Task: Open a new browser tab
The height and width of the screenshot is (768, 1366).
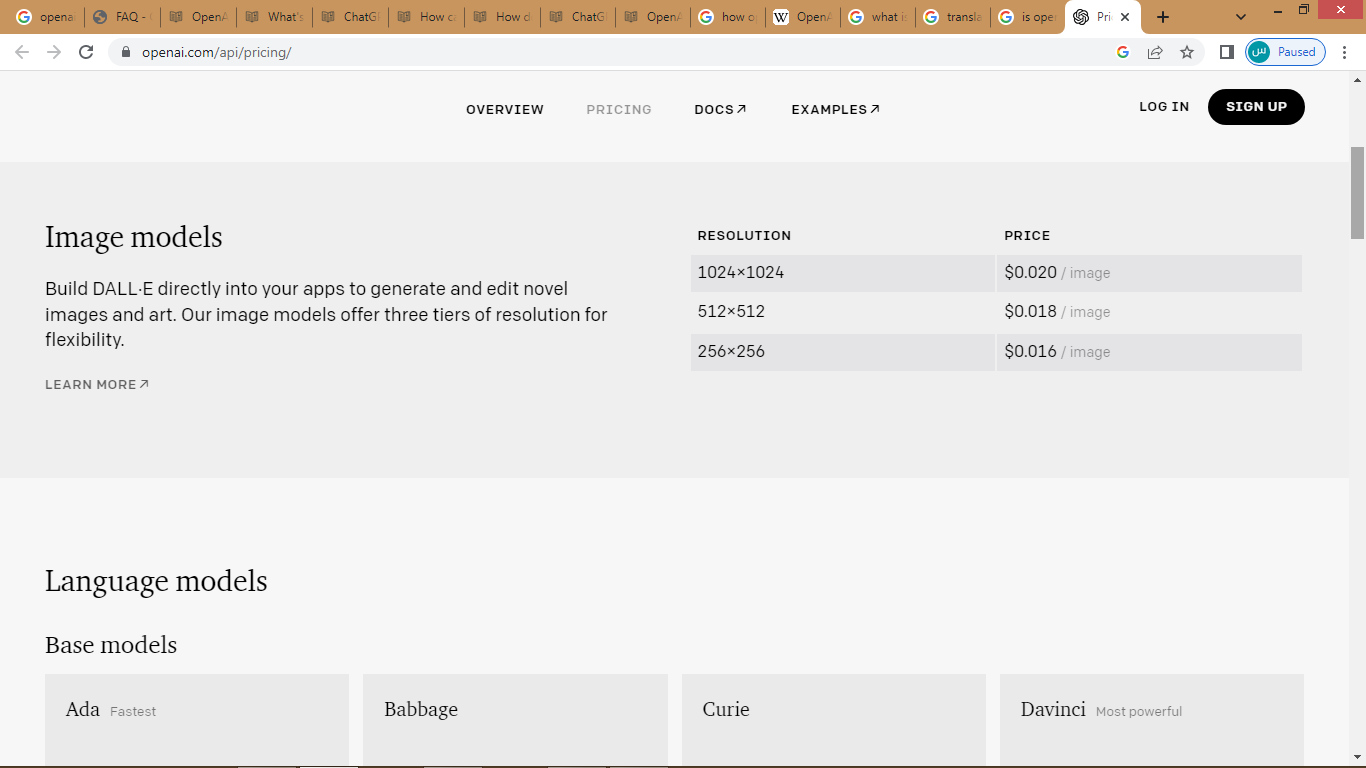Action: point(1163,17)
